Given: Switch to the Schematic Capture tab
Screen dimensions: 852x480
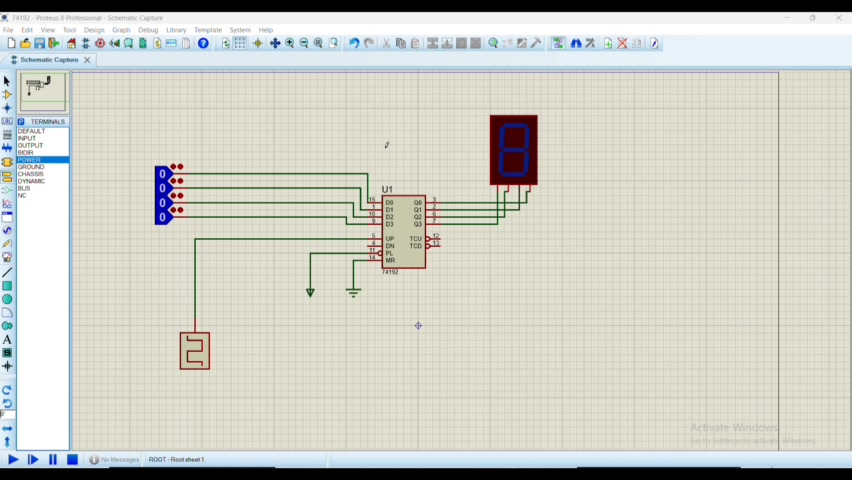Looking at the screenshot, I should (x=49, y=60).
